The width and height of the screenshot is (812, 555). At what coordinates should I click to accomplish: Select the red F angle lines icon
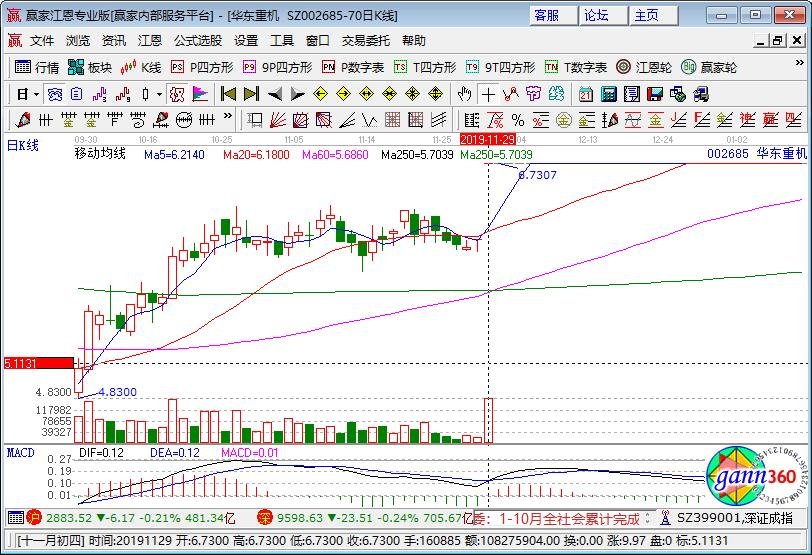701,120
